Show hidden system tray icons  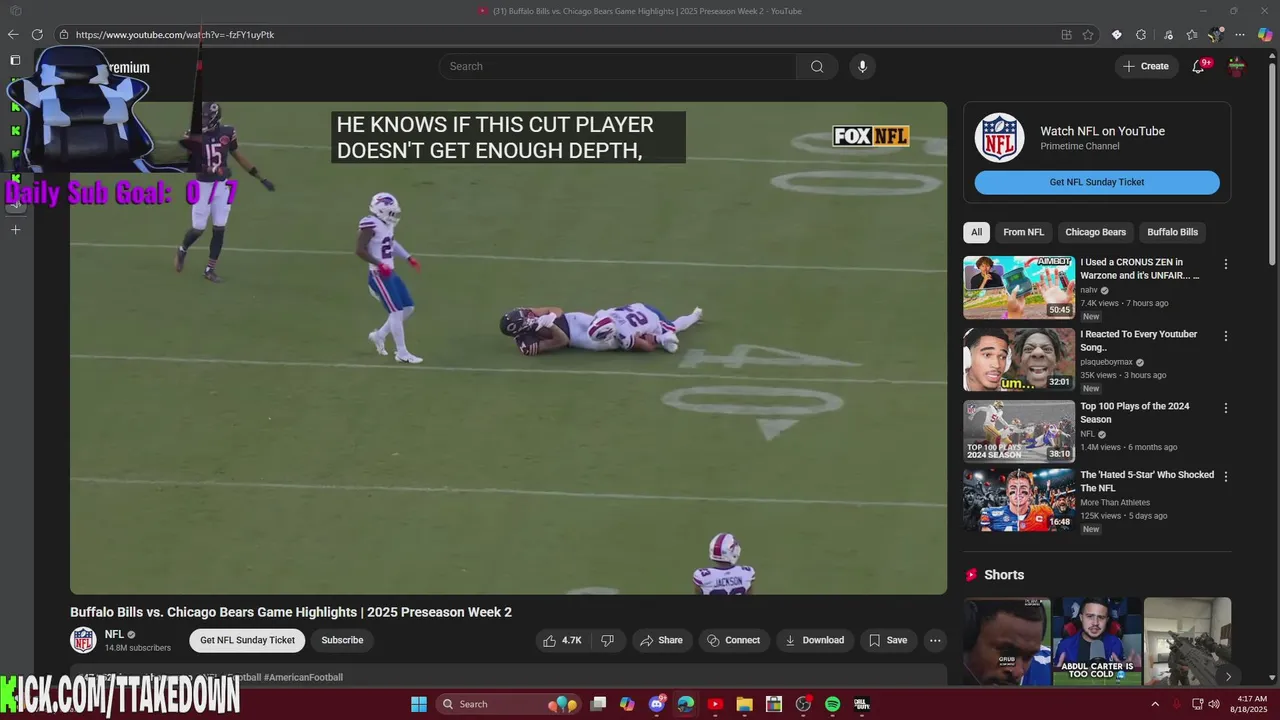coord(1155,704)
